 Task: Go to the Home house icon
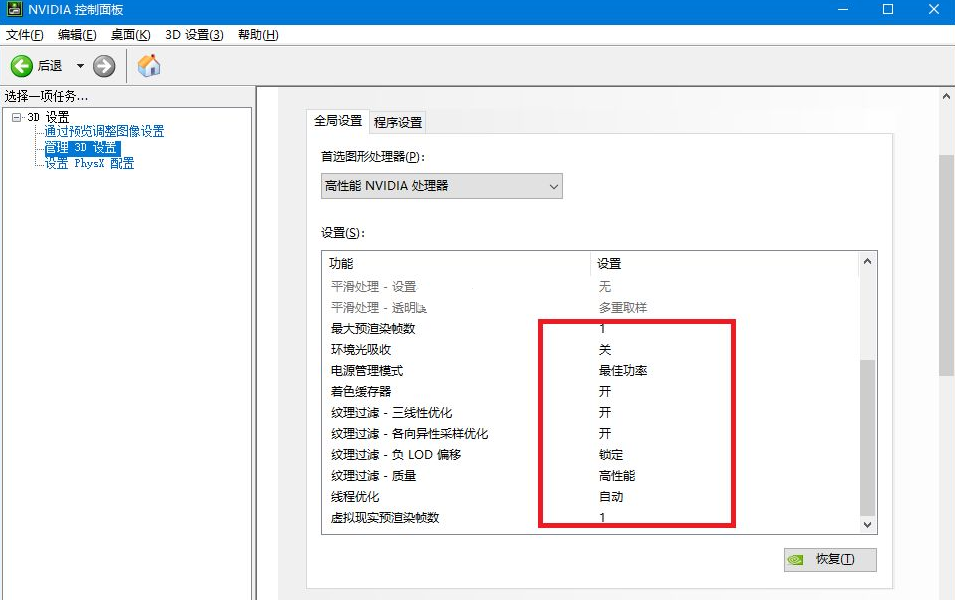click(149, 66)
